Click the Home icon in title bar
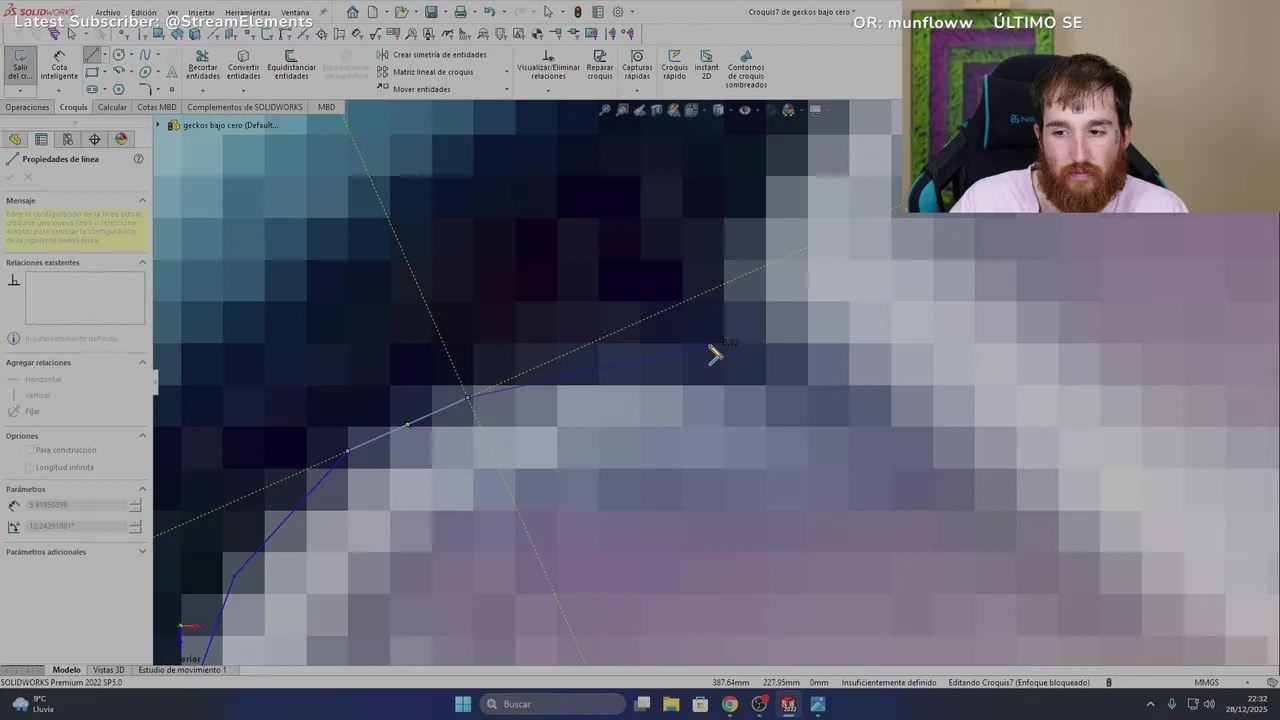Screen dimensions: 1280x720 click(x=352, y=12)
